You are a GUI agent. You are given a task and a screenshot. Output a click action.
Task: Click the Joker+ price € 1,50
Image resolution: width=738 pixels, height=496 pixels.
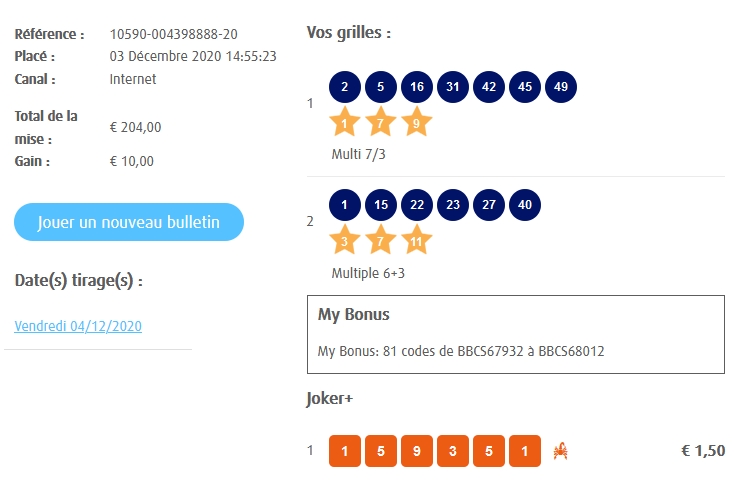click(703, 451)
